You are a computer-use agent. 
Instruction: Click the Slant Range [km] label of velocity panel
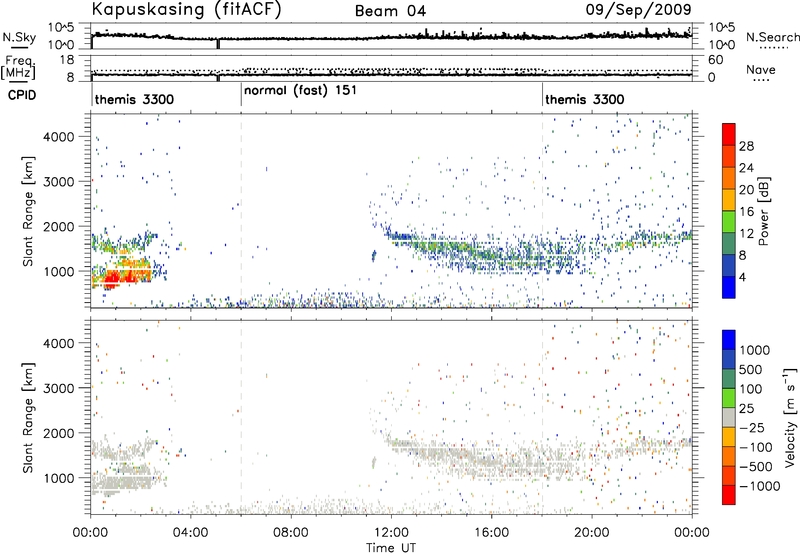[28, 417]
